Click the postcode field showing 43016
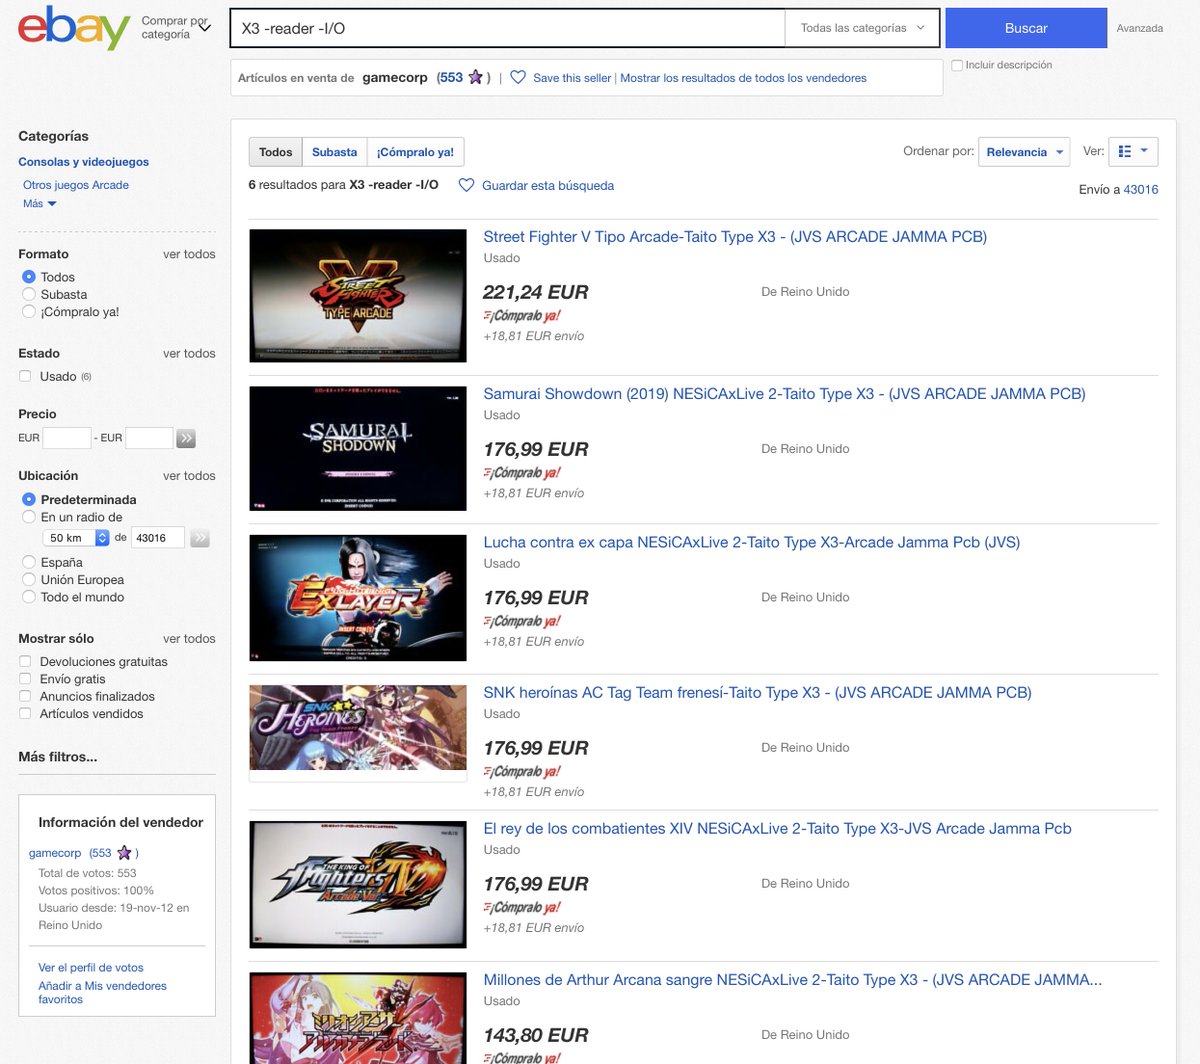Screen dimensions: 1200x1064 (x=158, y=538)
